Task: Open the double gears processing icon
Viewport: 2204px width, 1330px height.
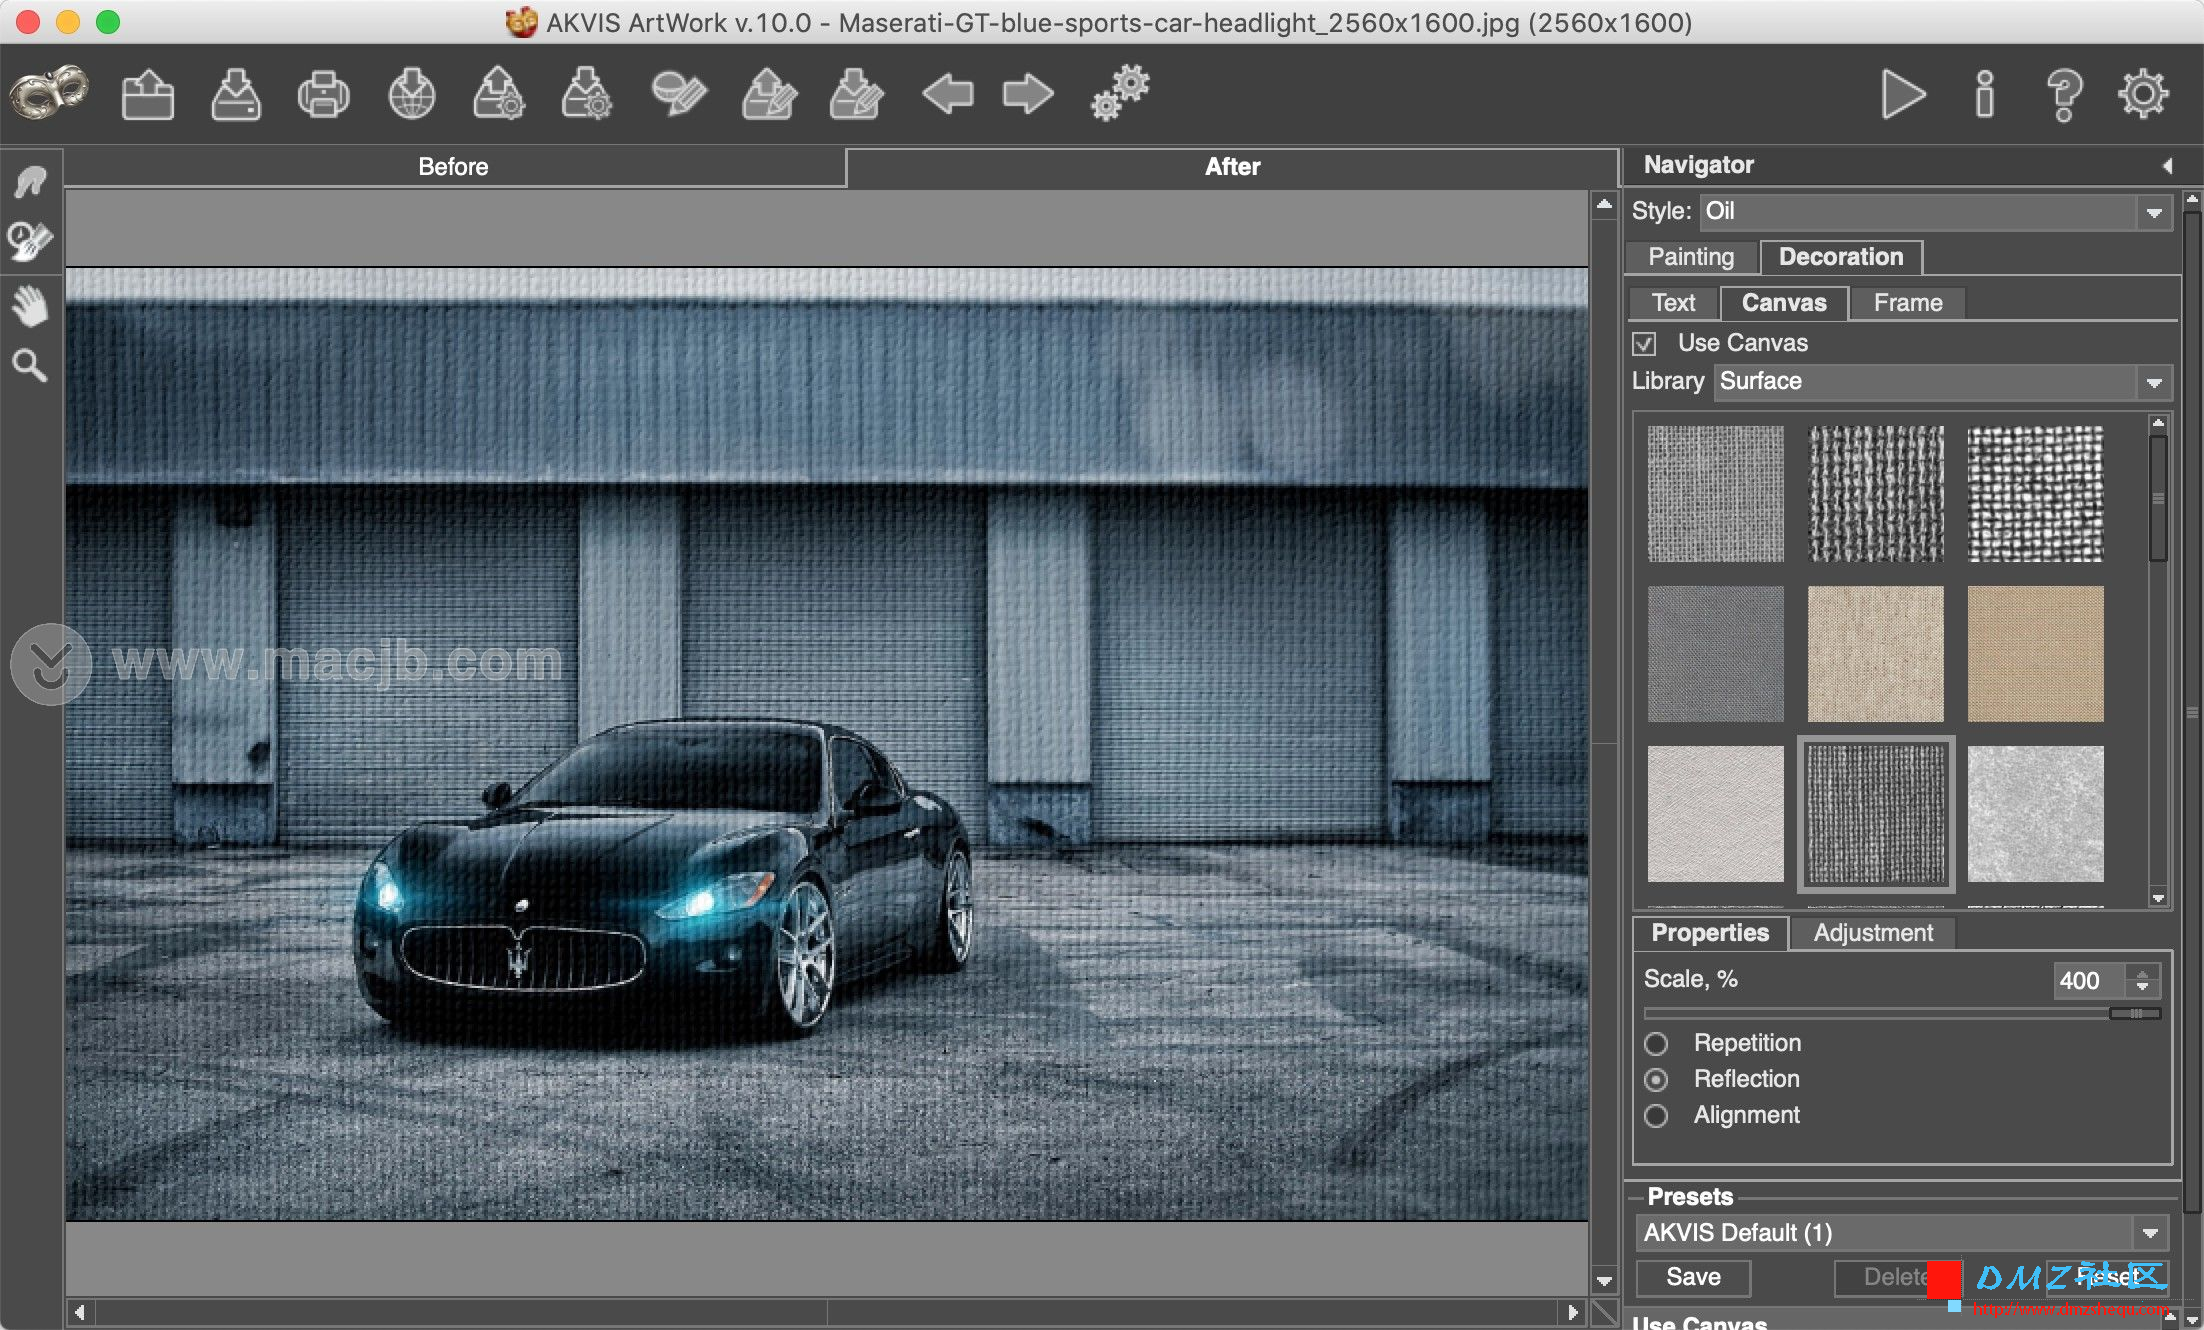Action: coord(1120,94)
